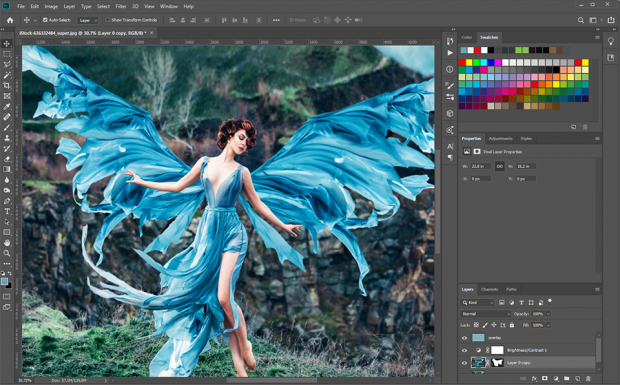Pick the yellow swatch in Swatches panel
The image size is (620, 385).
coord(469,62)
